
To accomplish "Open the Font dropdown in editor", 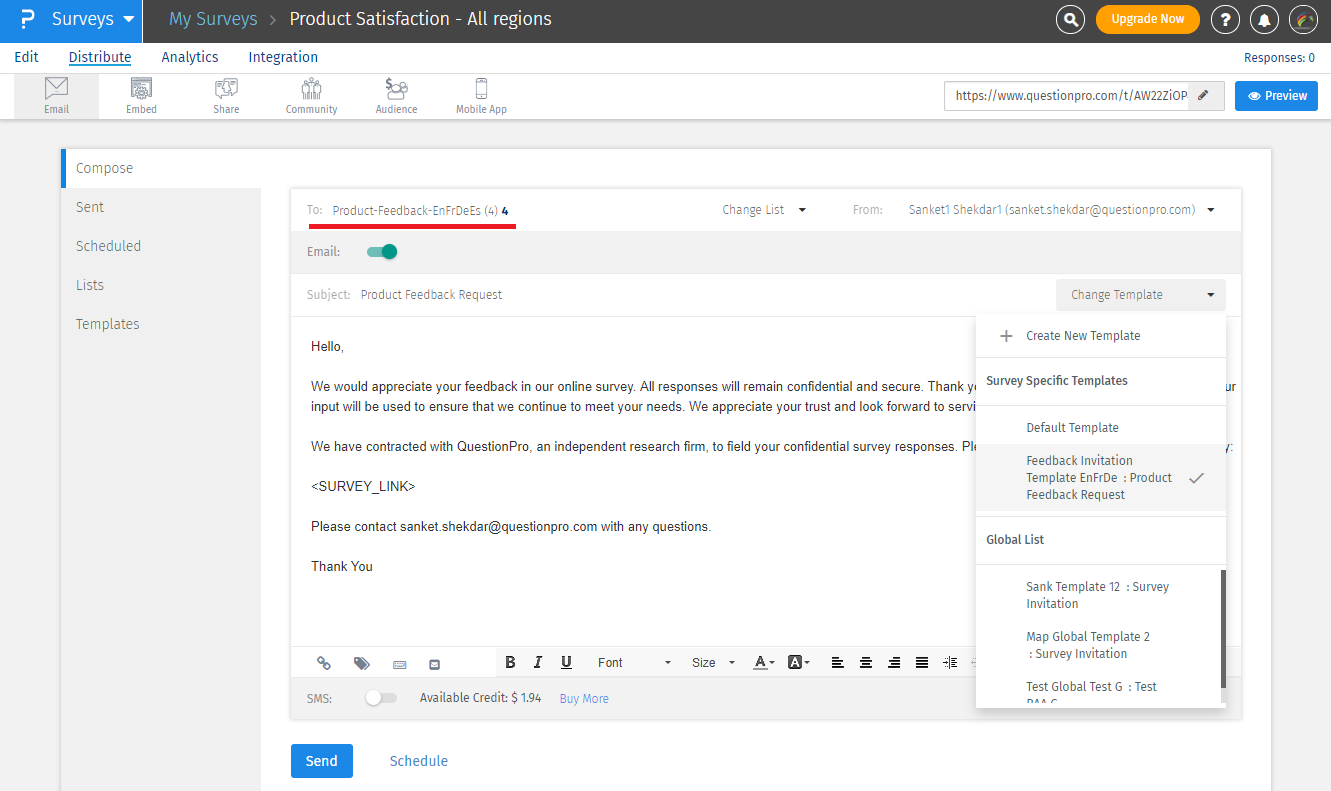I will [x=634, y=662].
